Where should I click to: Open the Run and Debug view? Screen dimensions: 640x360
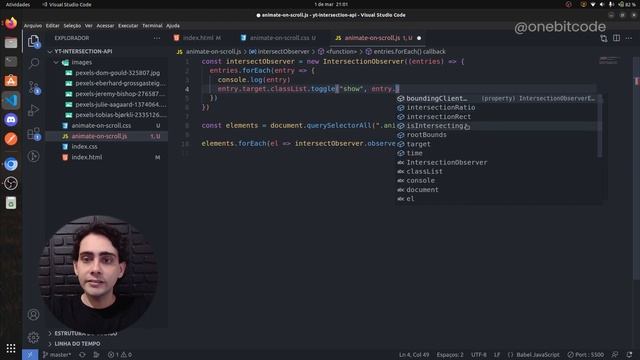[33, 110]
